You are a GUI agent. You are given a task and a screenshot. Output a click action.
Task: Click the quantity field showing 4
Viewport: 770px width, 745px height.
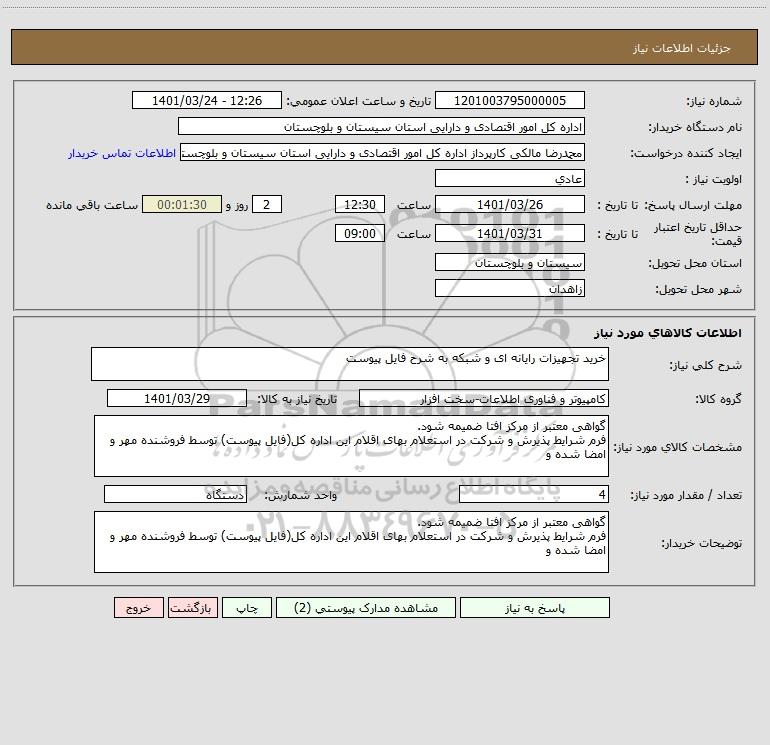[x=534, y=495]
